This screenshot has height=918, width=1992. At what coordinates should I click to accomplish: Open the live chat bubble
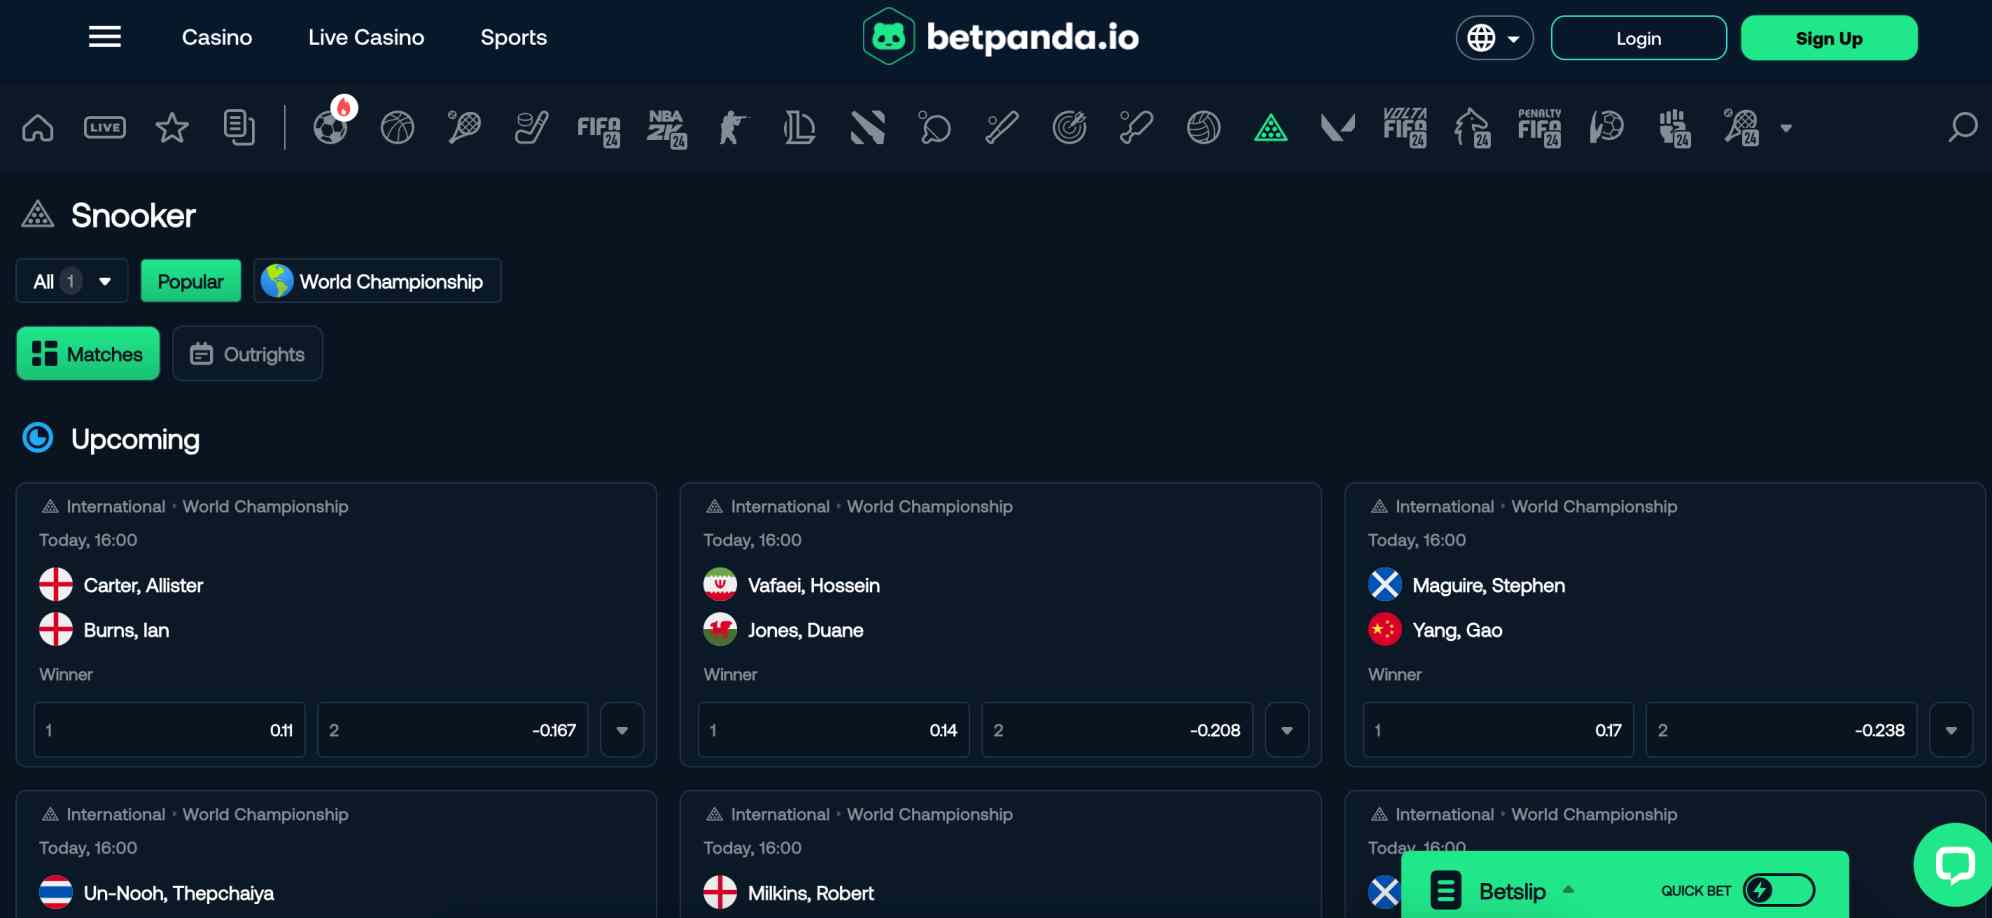(1953, 864)
